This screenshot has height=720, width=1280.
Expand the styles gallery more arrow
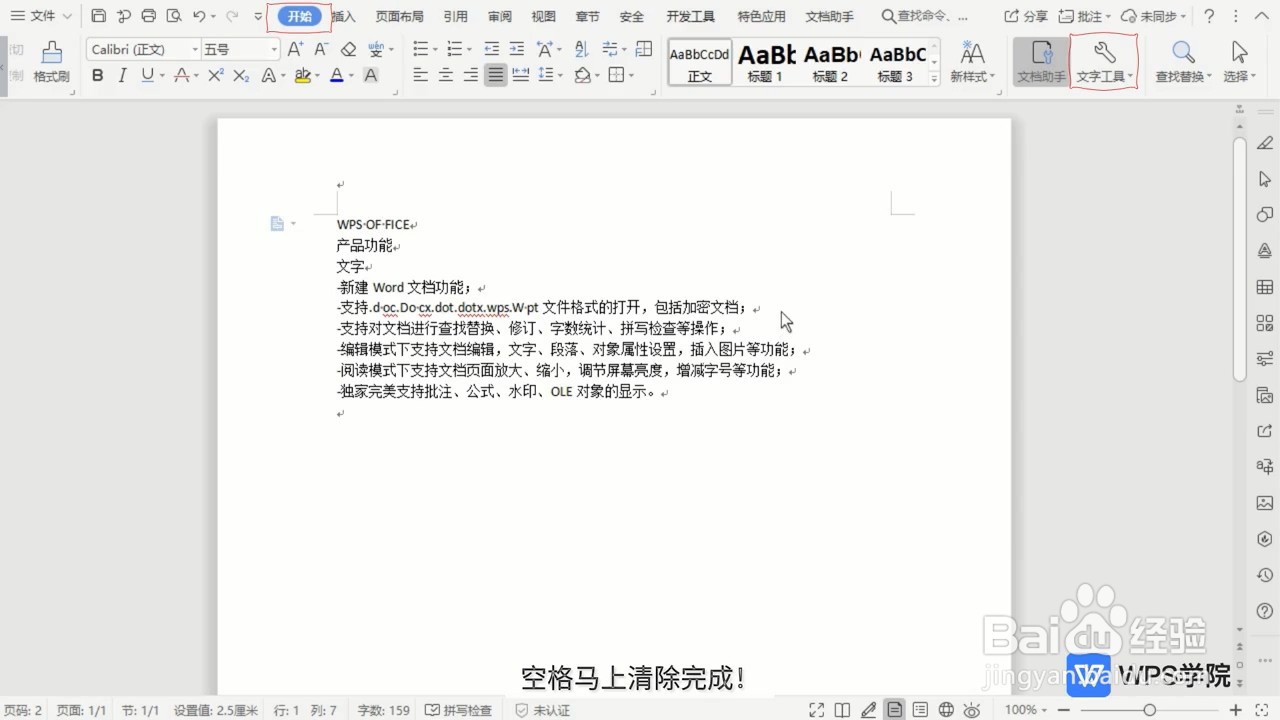coord(934,78)
